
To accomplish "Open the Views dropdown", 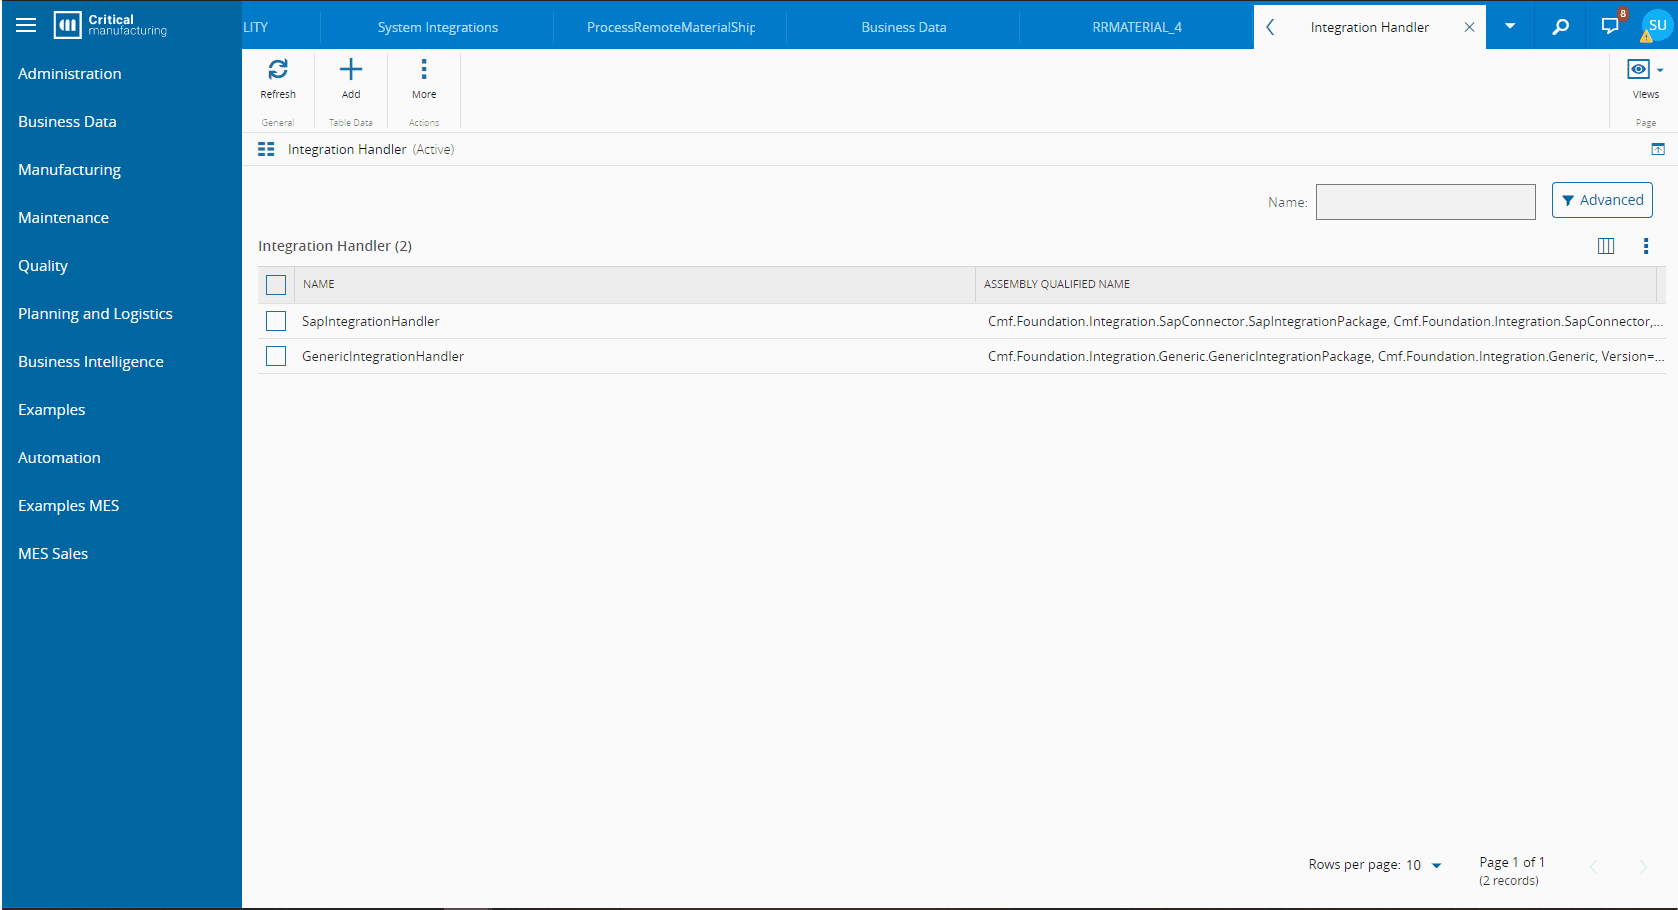I will [1645, 70].
